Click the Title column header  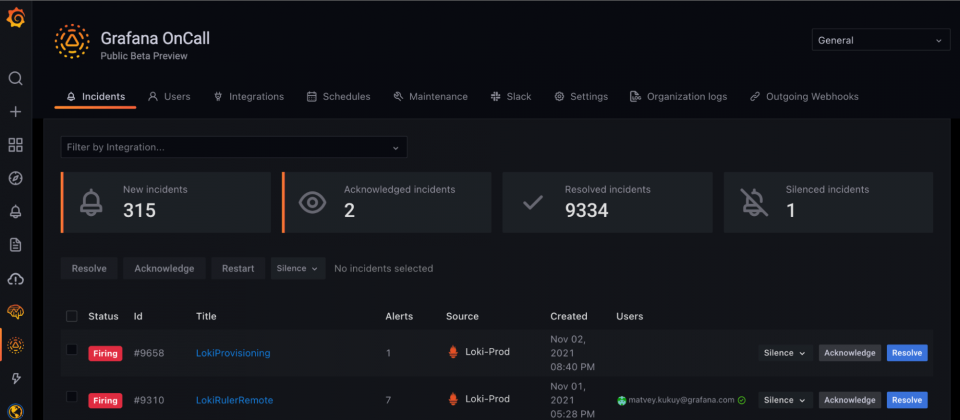(x=206, y=316)
